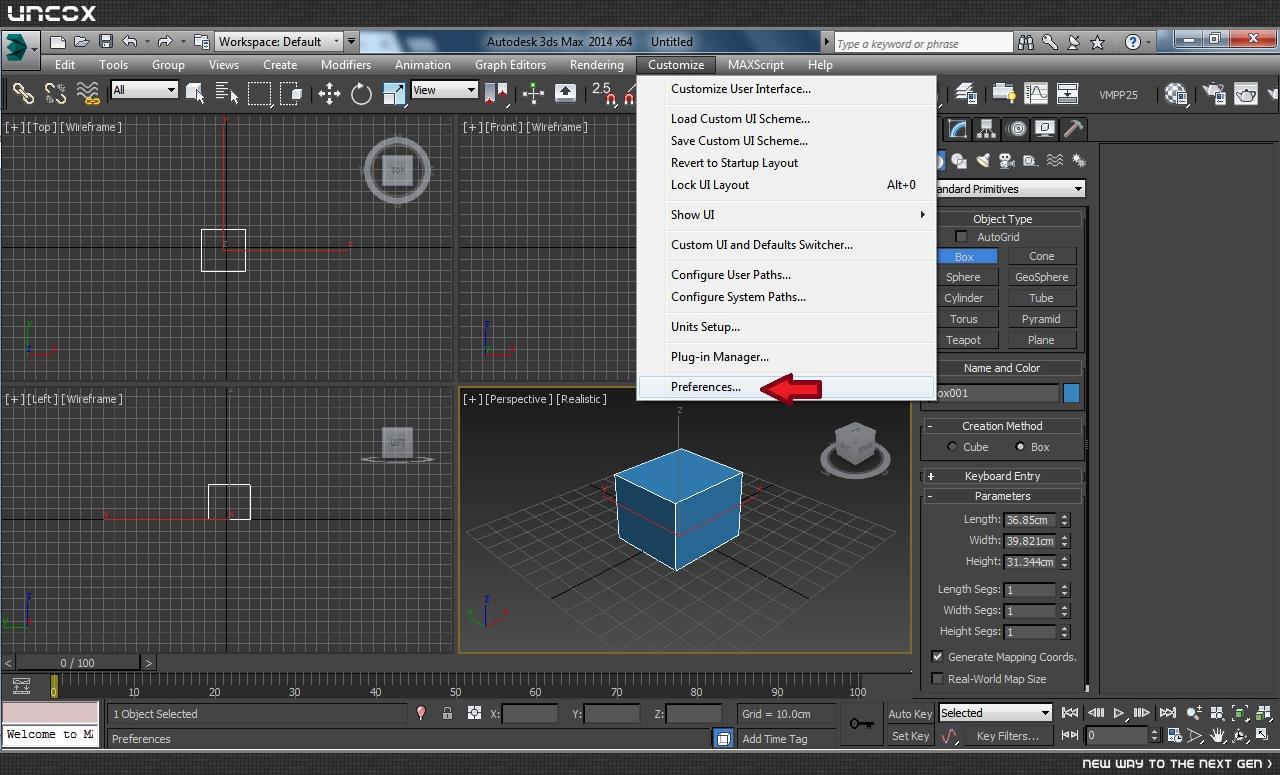Show the Shapes creation category
The height and width of the screenshot is (775, 1280).
point(959,160)
